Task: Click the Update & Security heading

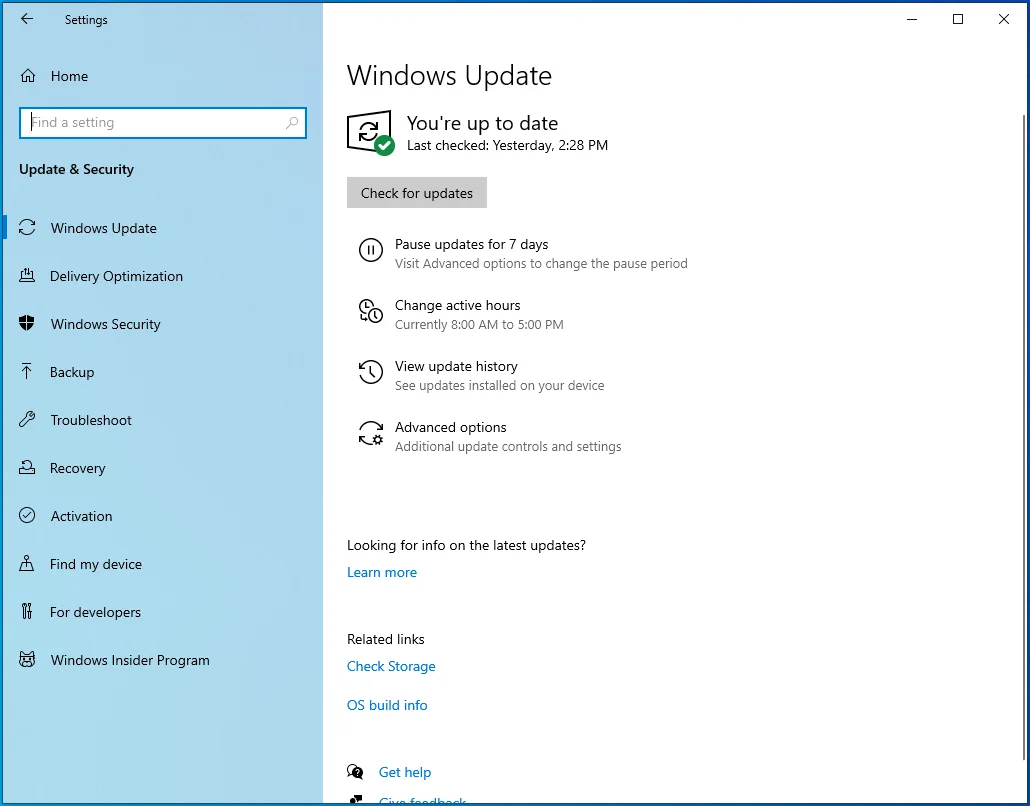Action: 76,169
